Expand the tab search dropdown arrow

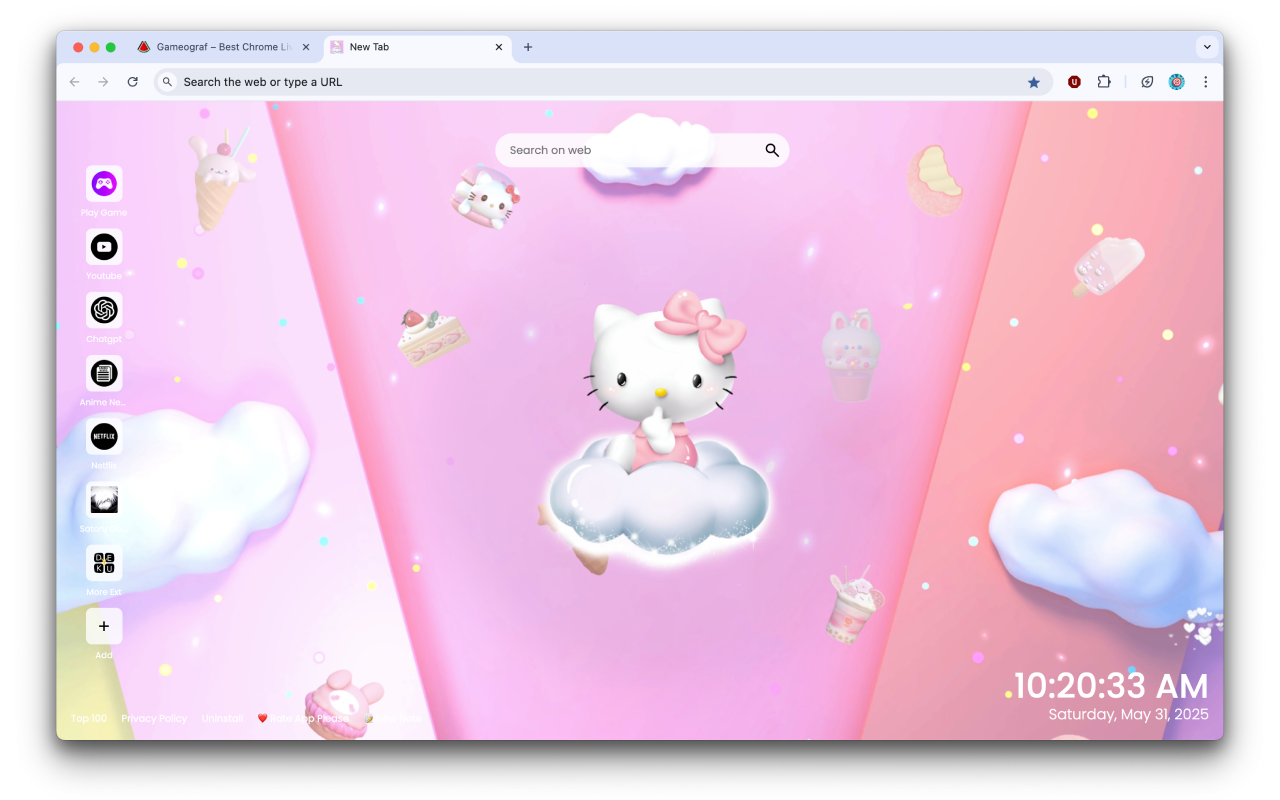[x=1207, y=47]
